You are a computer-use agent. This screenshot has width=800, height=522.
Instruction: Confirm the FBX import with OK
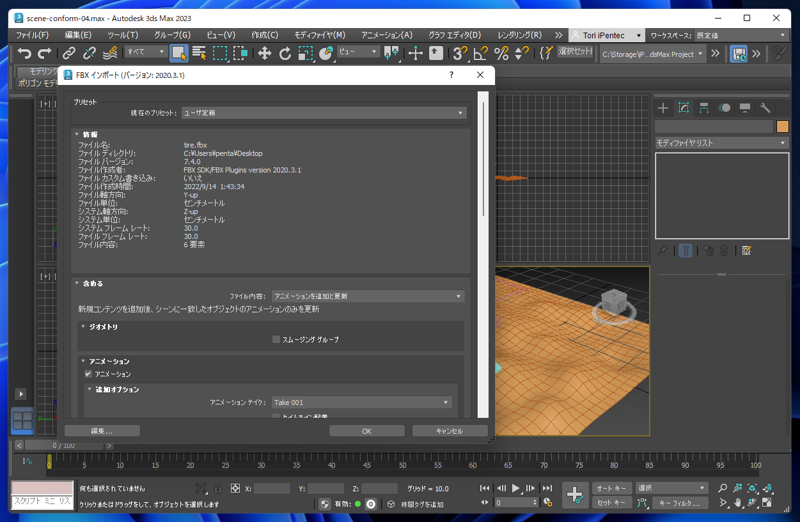click(x=367, y=431)
